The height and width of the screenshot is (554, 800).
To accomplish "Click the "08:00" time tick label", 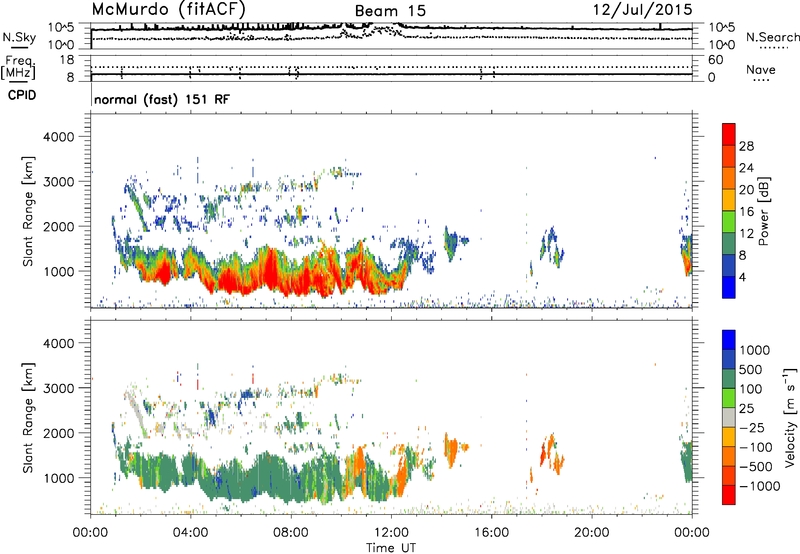I will tap(291, 533).
